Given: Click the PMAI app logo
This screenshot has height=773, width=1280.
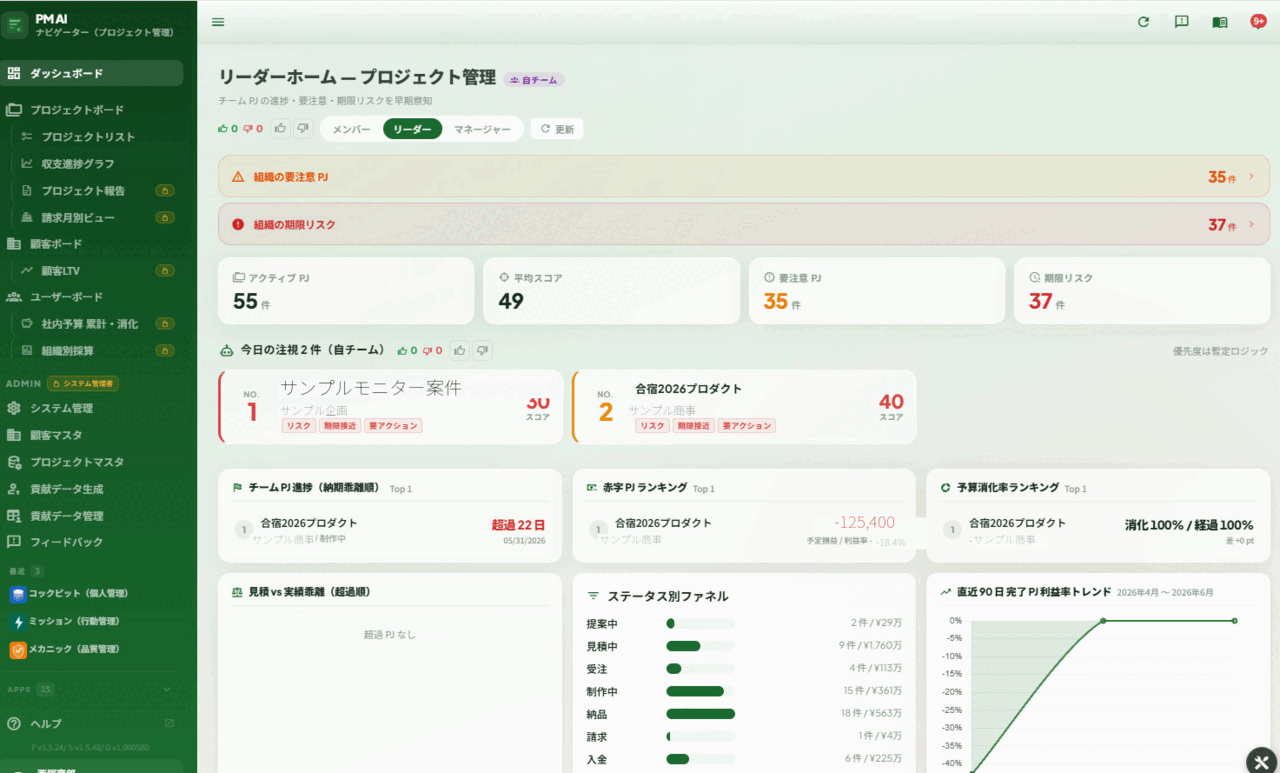Looking at the screenshot, I should tap(14, 24).
